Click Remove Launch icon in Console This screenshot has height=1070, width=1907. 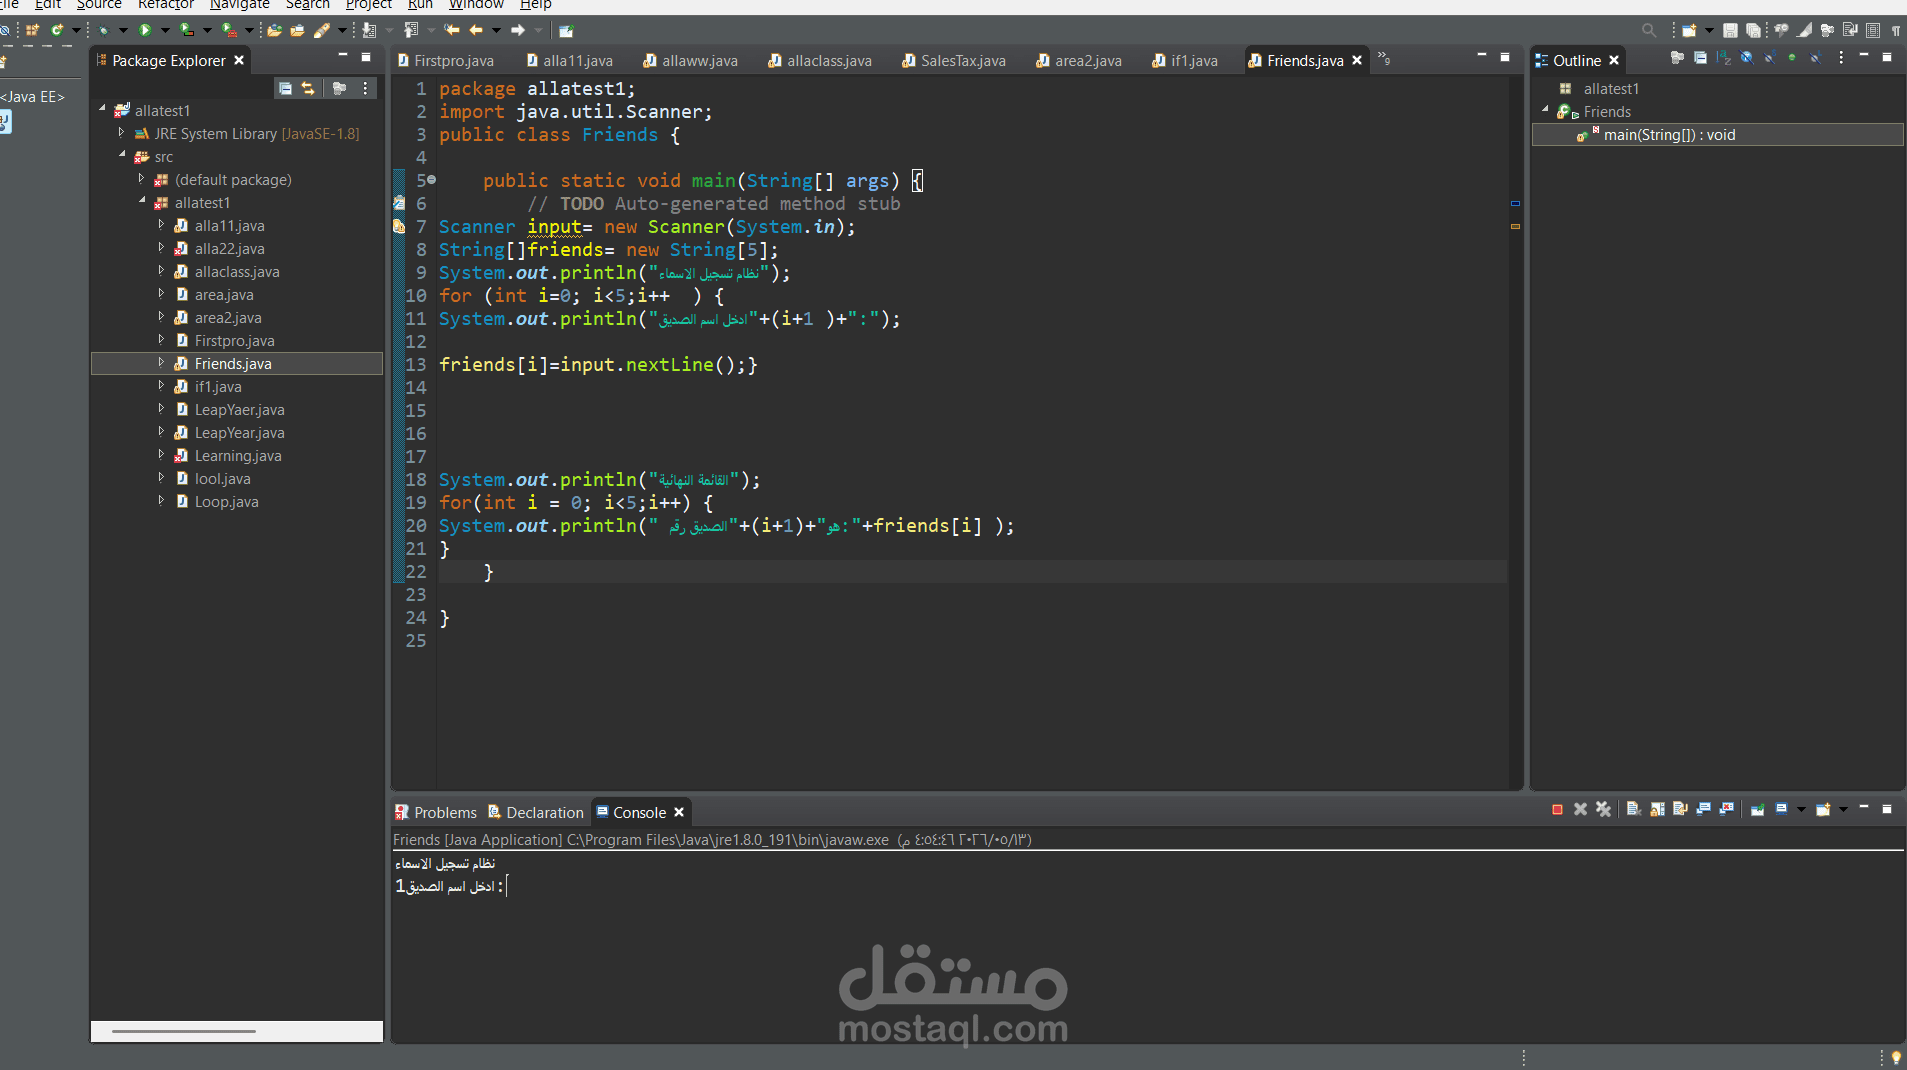(1580, 809)
